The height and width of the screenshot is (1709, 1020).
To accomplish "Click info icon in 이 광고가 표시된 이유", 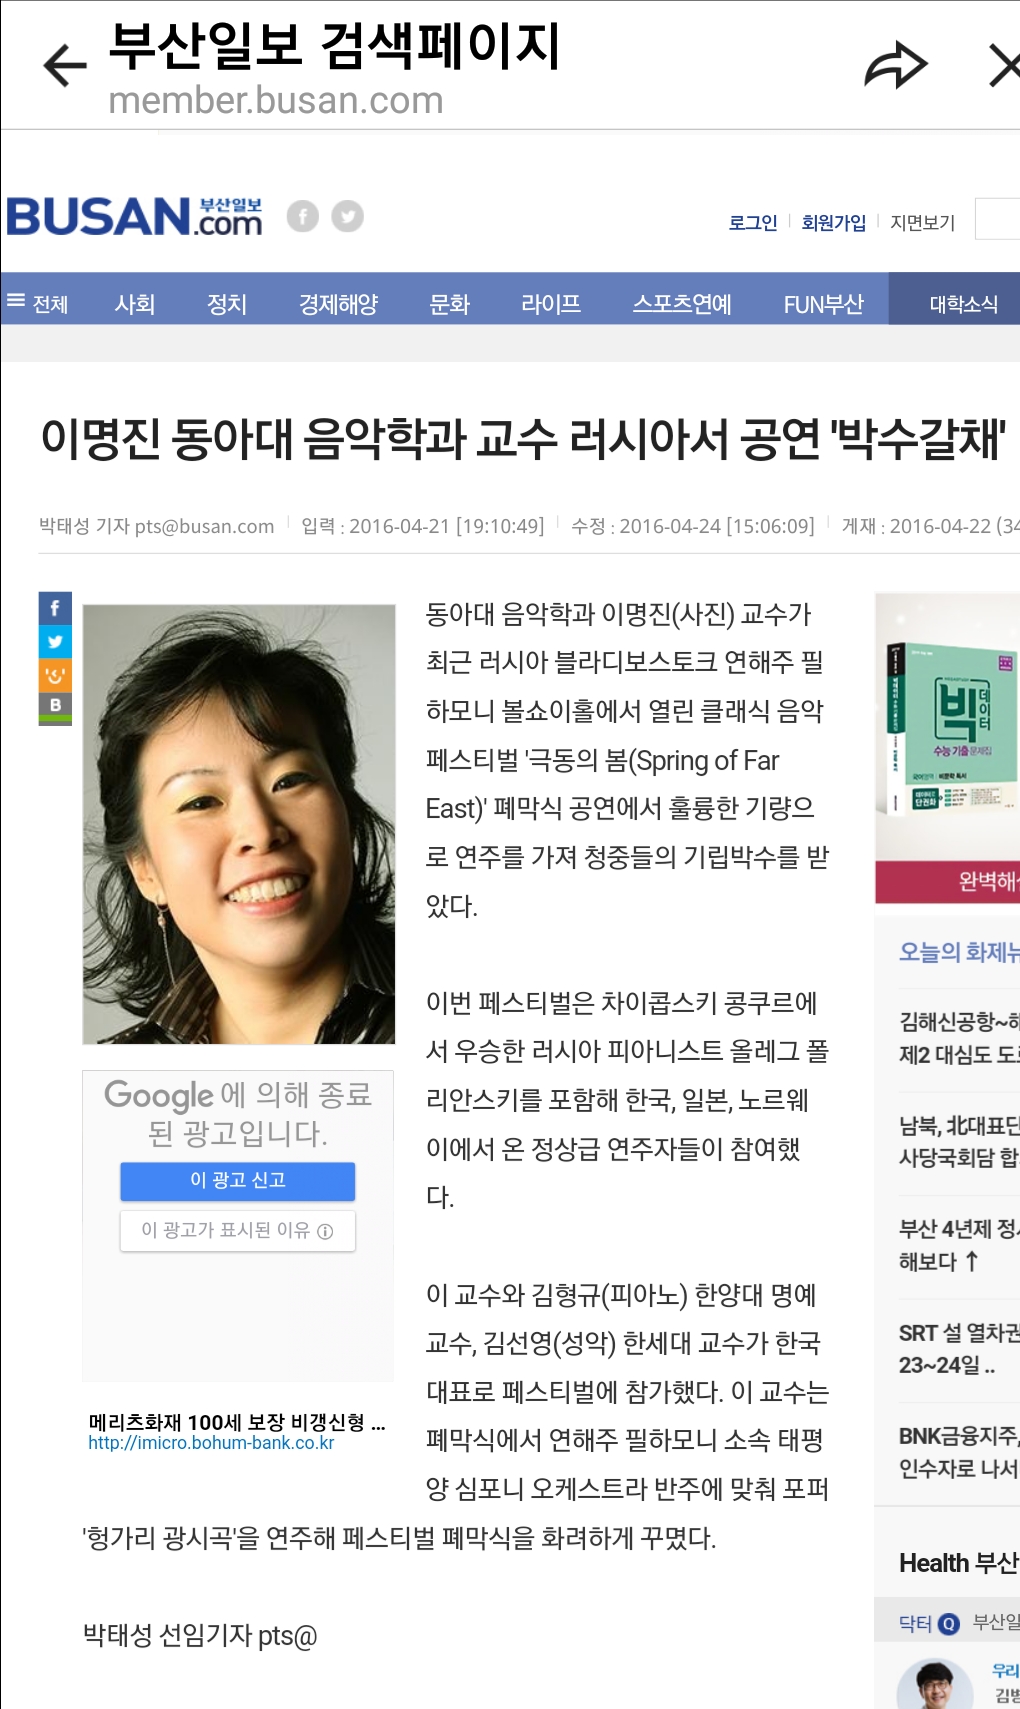I will tap(325, 1231).
